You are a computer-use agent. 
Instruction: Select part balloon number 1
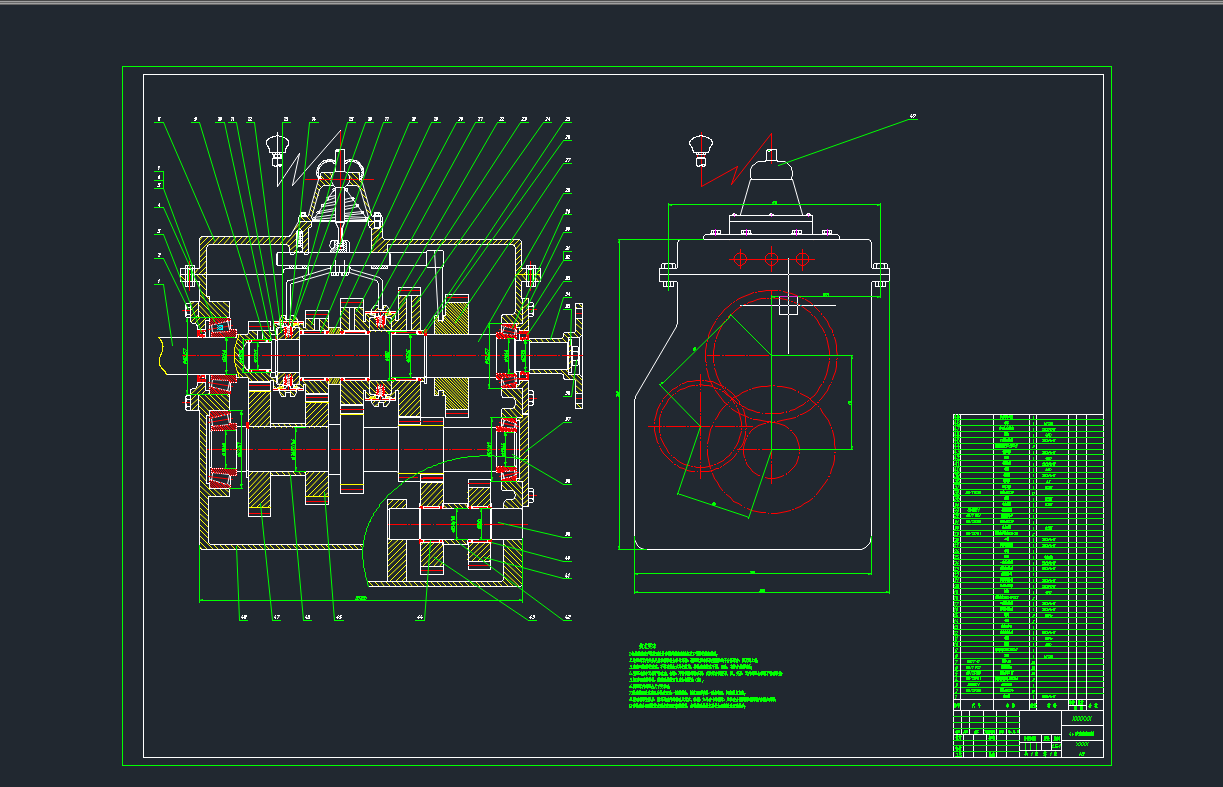coord(158,281)
